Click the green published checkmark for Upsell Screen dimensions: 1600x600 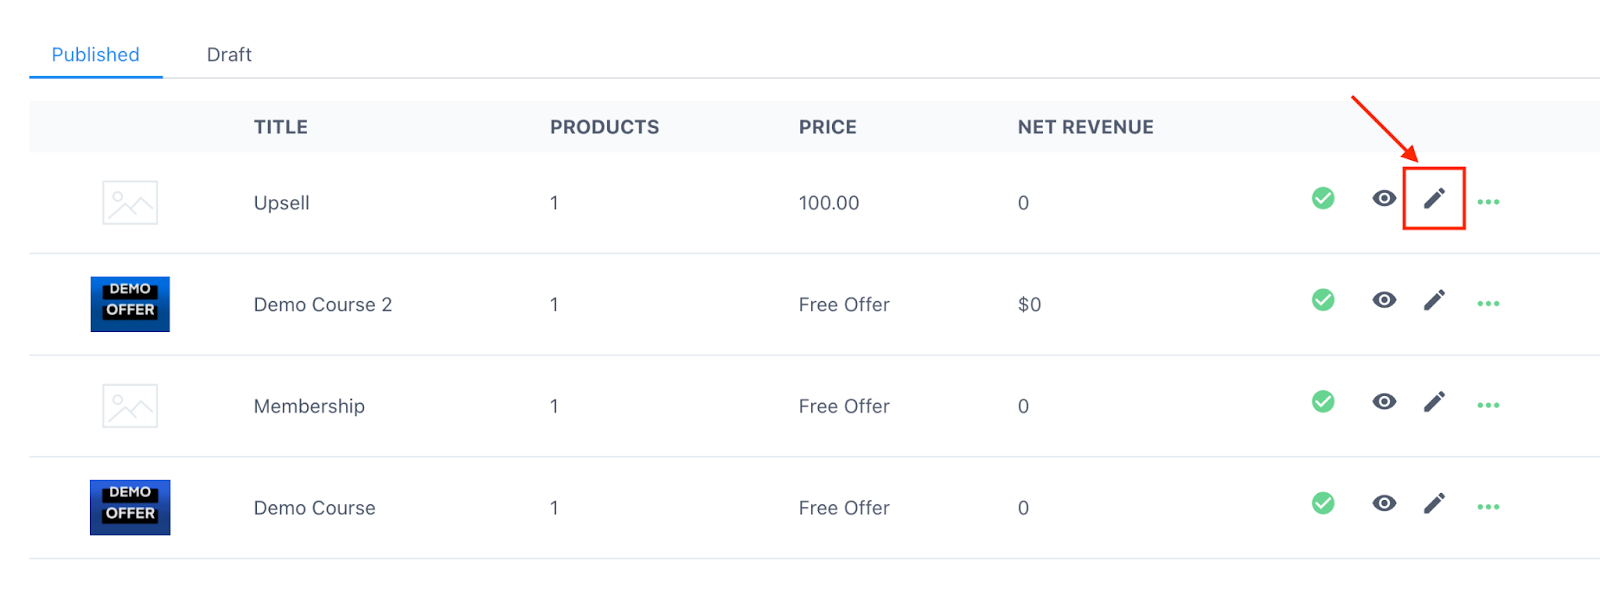(x=1322, y=199)
